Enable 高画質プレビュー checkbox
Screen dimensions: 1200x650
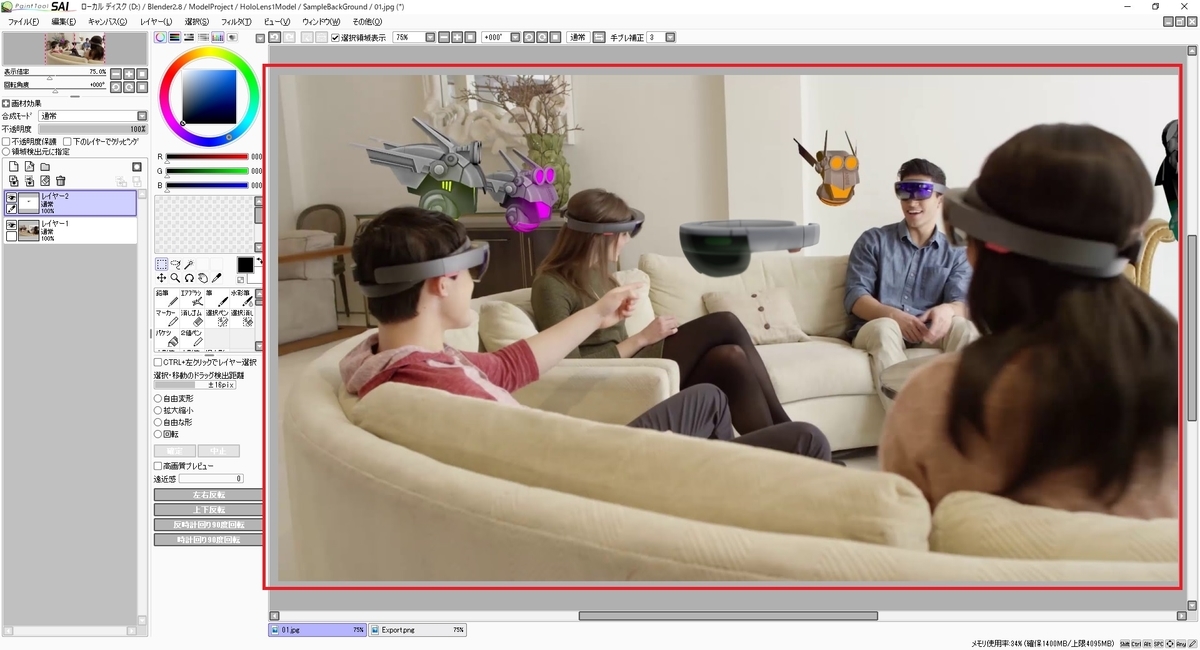click(158, 466)
